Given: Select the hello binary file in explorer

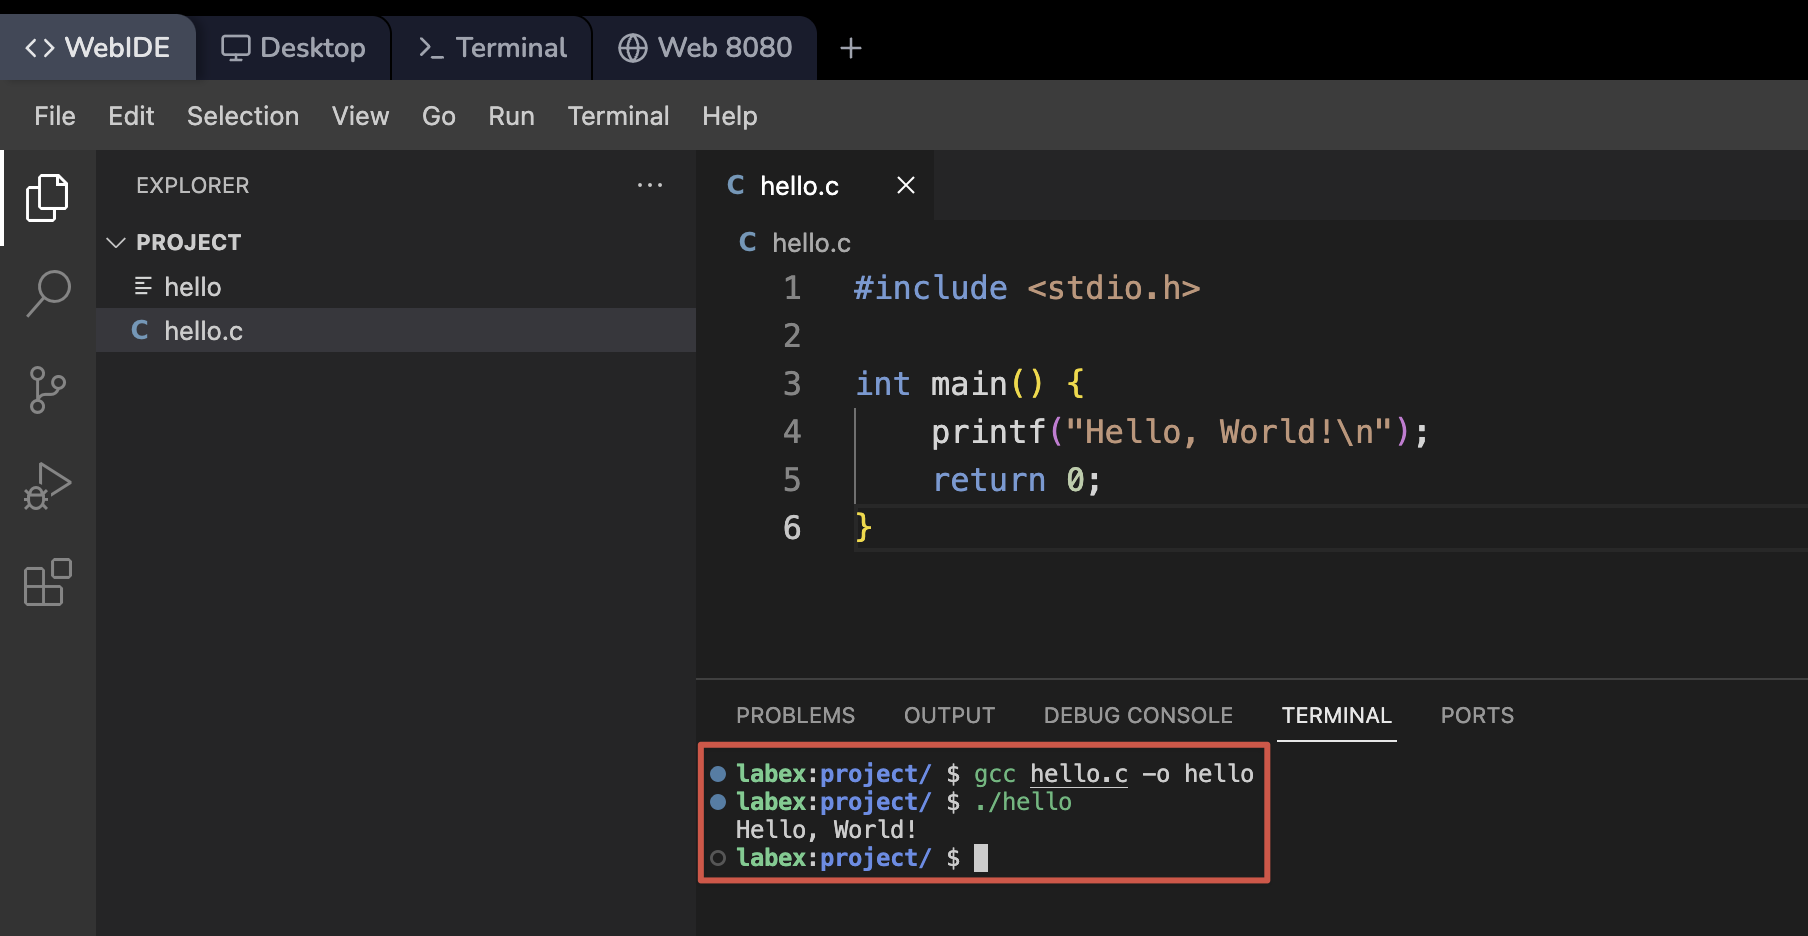Looking at the screenshot, I should pos(192,287).
